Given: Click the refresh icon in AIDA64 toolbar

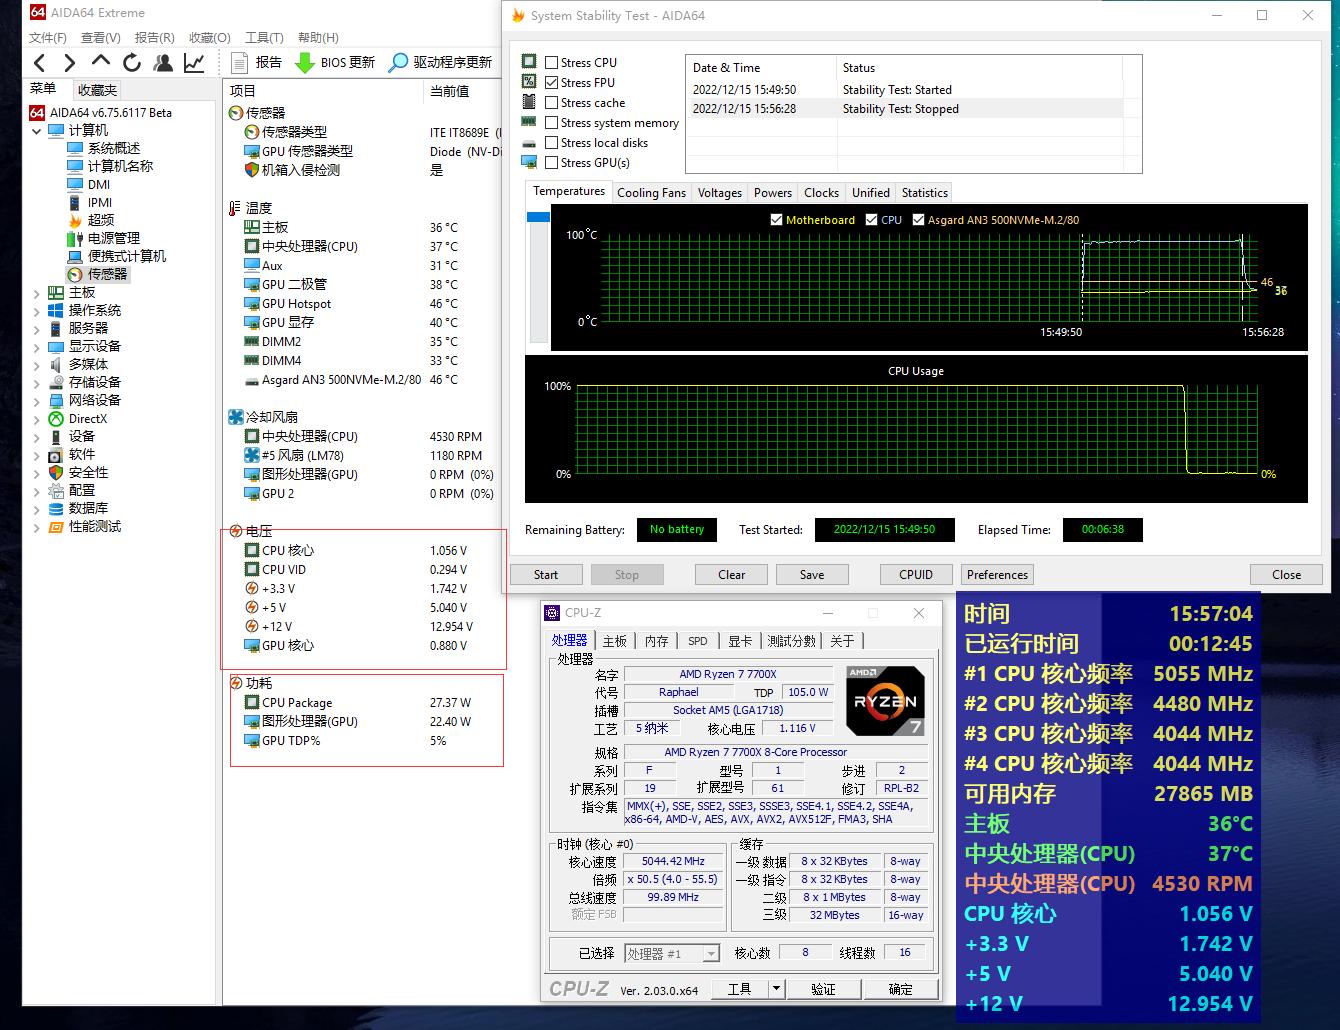Looking at the screenshot, I should coord(132,63).
